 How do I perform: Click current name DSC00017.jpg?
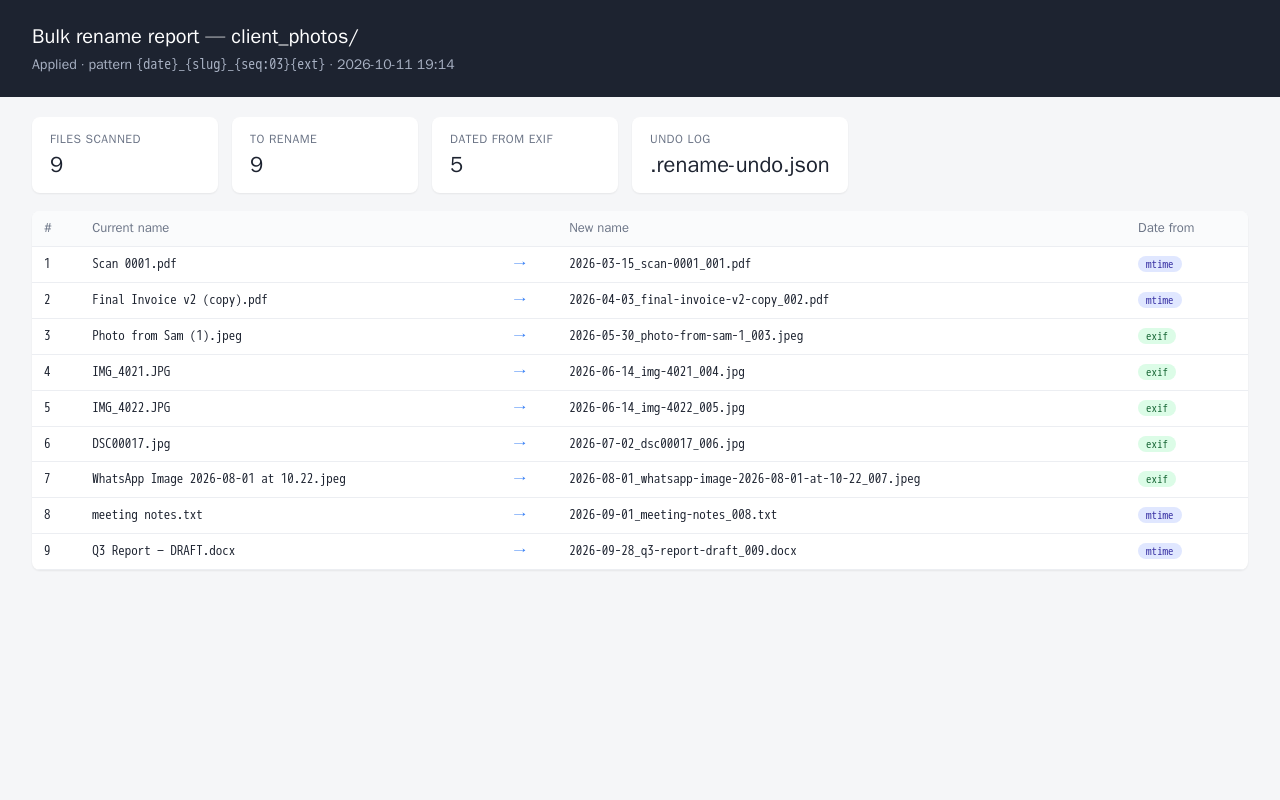pos(131,444)
